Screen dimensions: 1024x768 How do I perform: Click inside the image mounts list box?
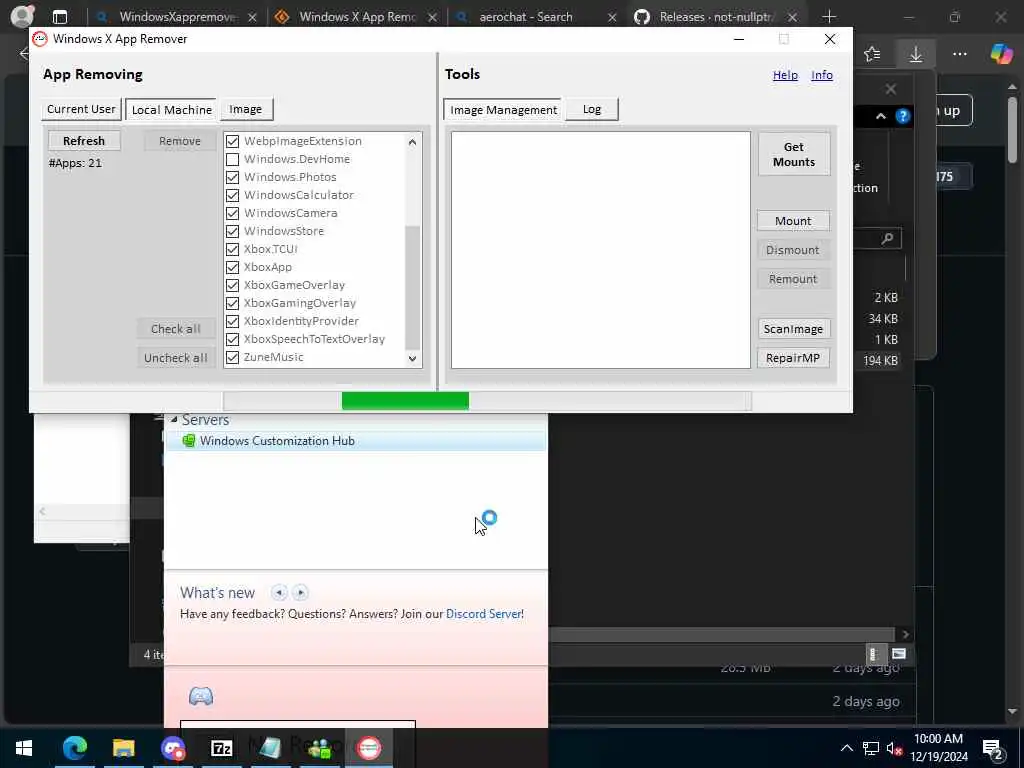(x=601, y=250)
